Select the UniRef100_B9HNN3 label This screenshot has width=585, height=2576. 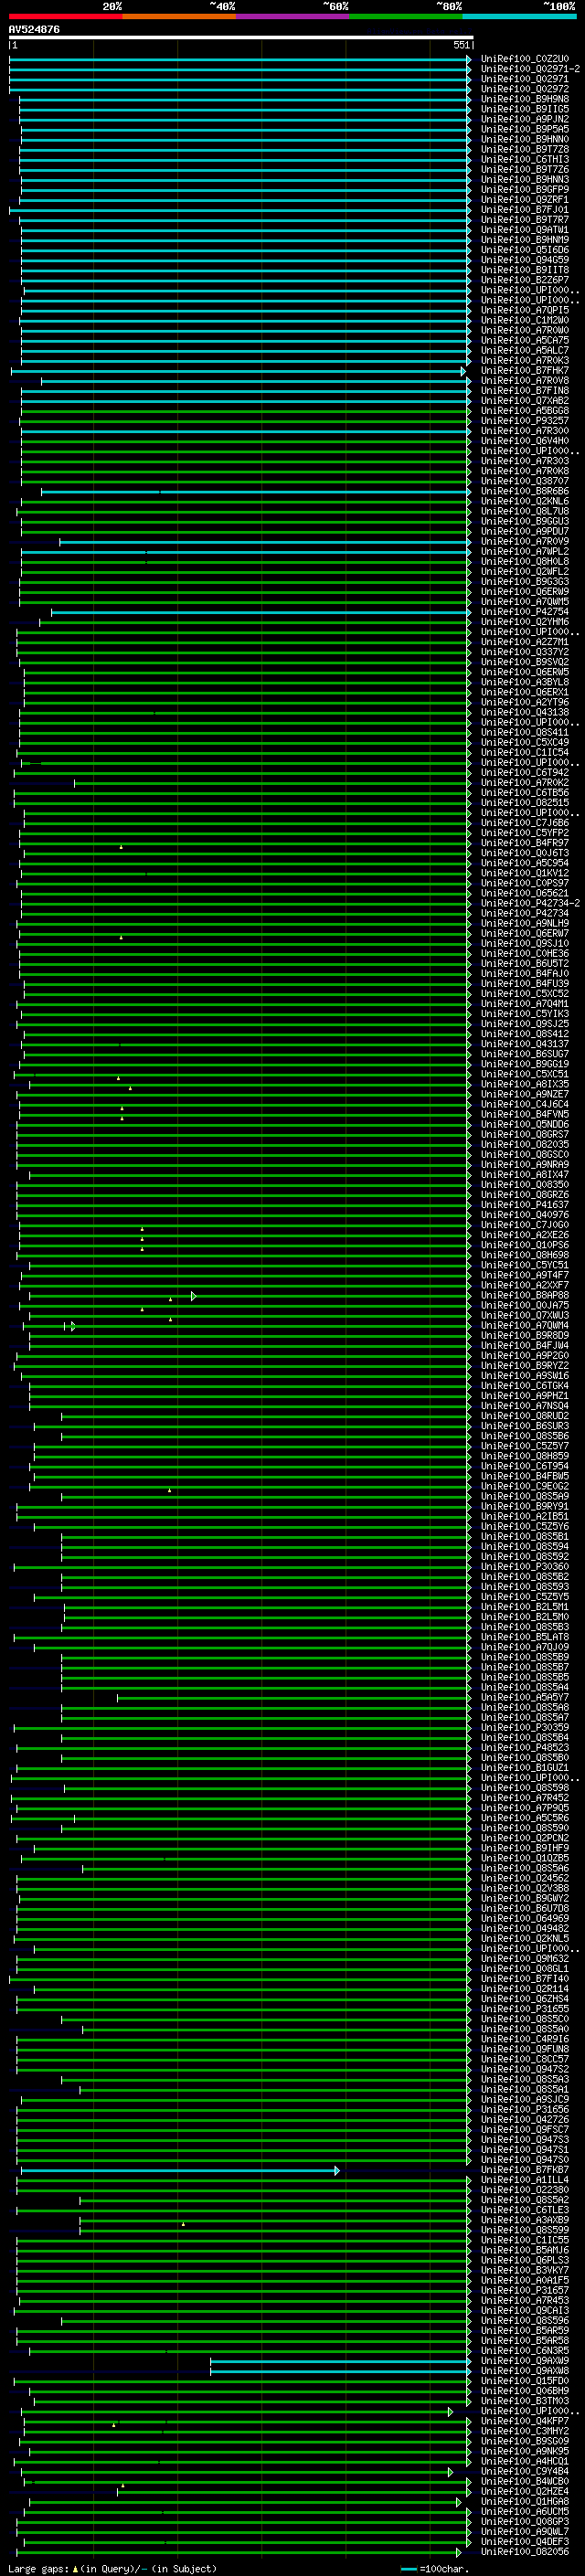tap(524, 179)
